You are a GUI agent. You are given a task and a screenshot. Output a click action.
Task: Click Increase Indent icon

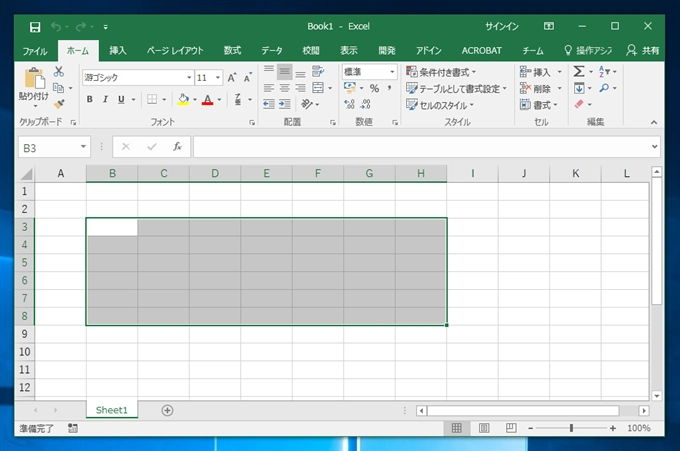pyautogui.click(x=284, y=104)
